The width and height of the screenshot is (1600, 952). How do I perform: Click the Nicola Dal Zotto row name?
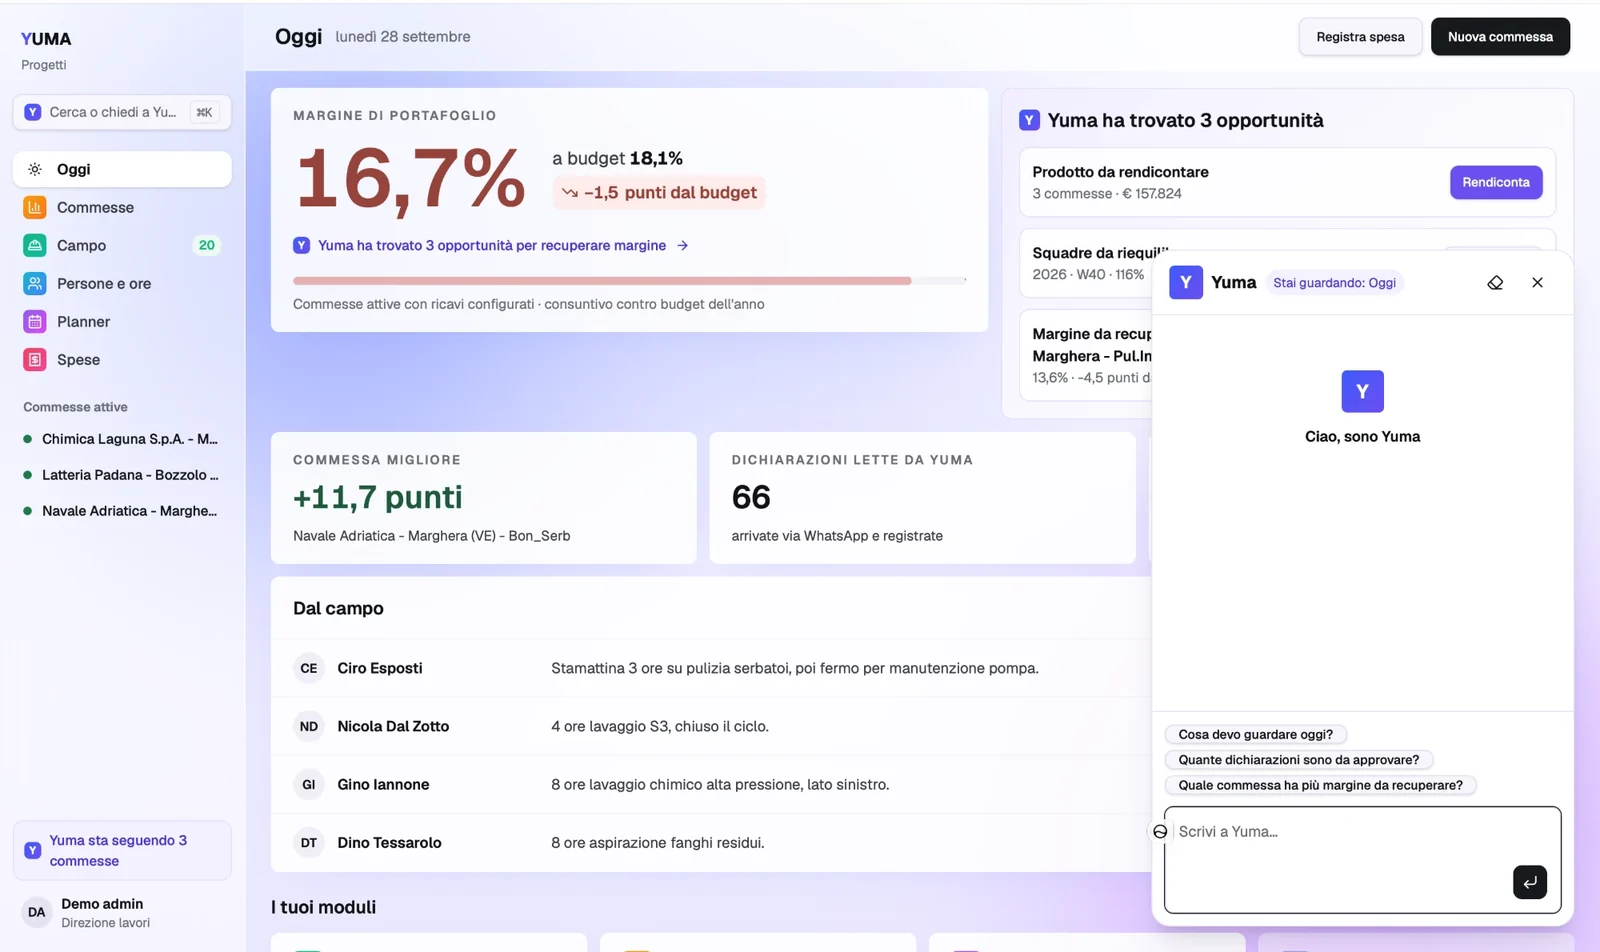point(393,726)
